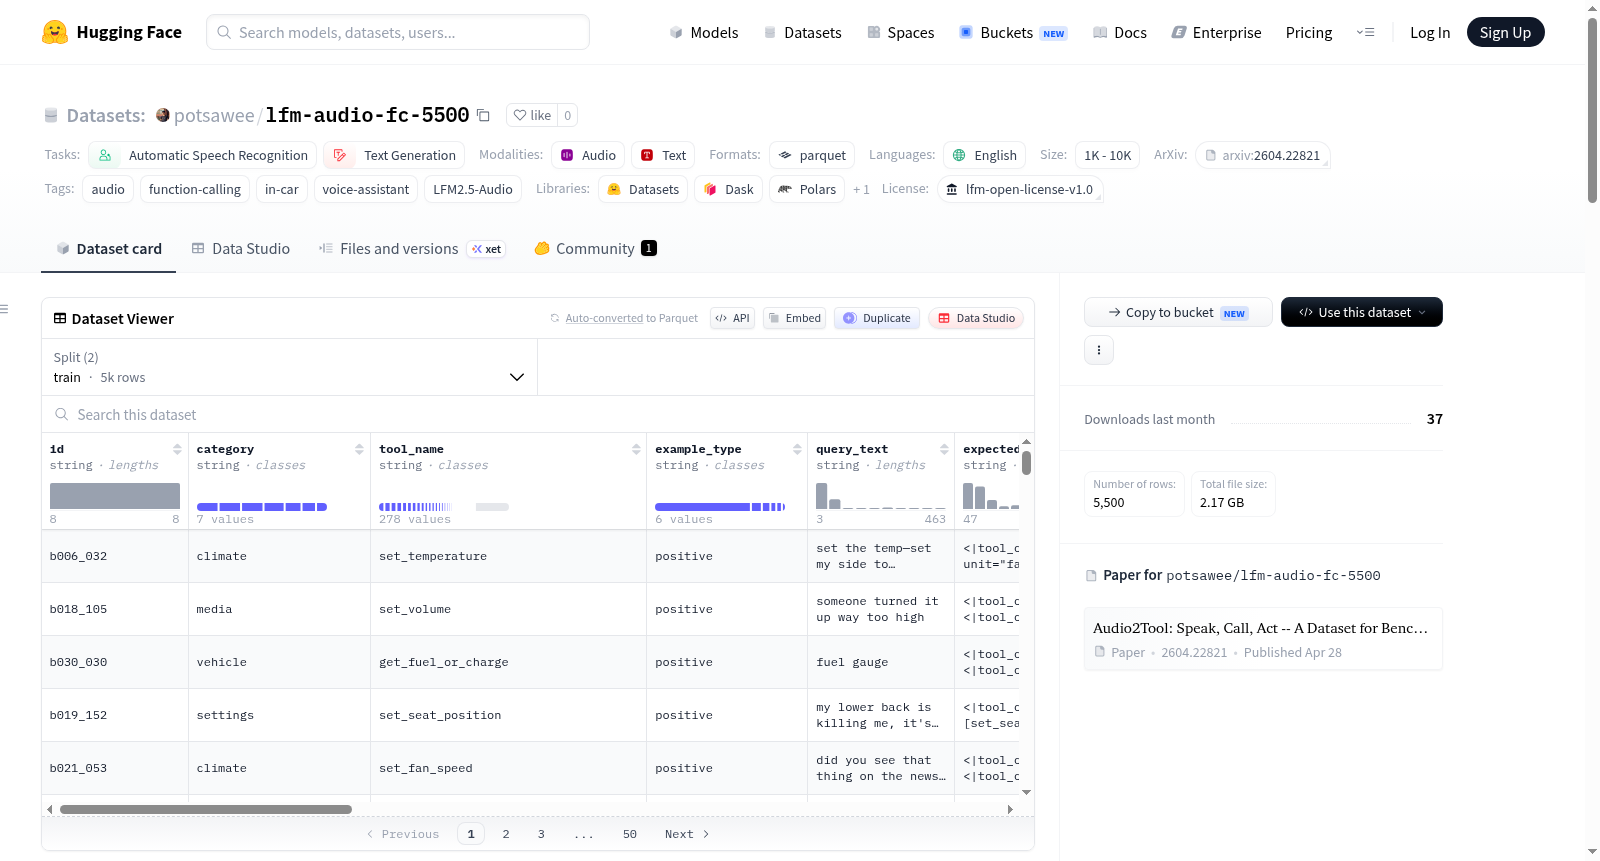The height and width of the screenshot is (861, 1600).
Task: Select the in-car tag
Action: pos(282,189)
